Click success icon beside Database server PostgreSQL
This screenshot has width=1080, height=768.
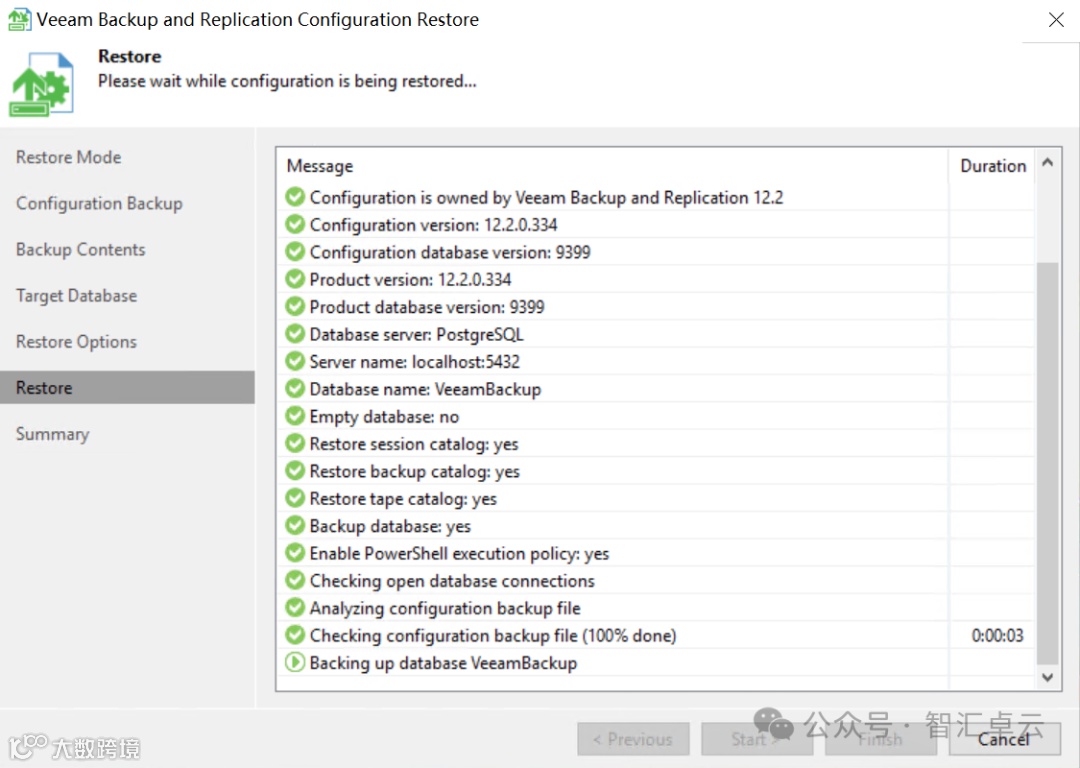pyautogui.click(x=295, y=334)
